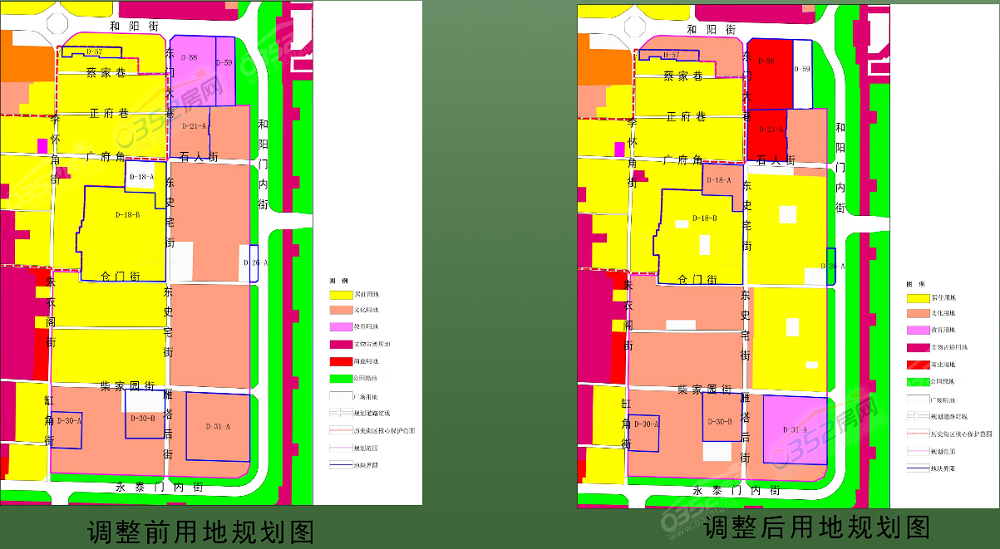1000x549 pixels.
Task: Click the white D-59 parcel on right map
Action: [x=804, y=72]
